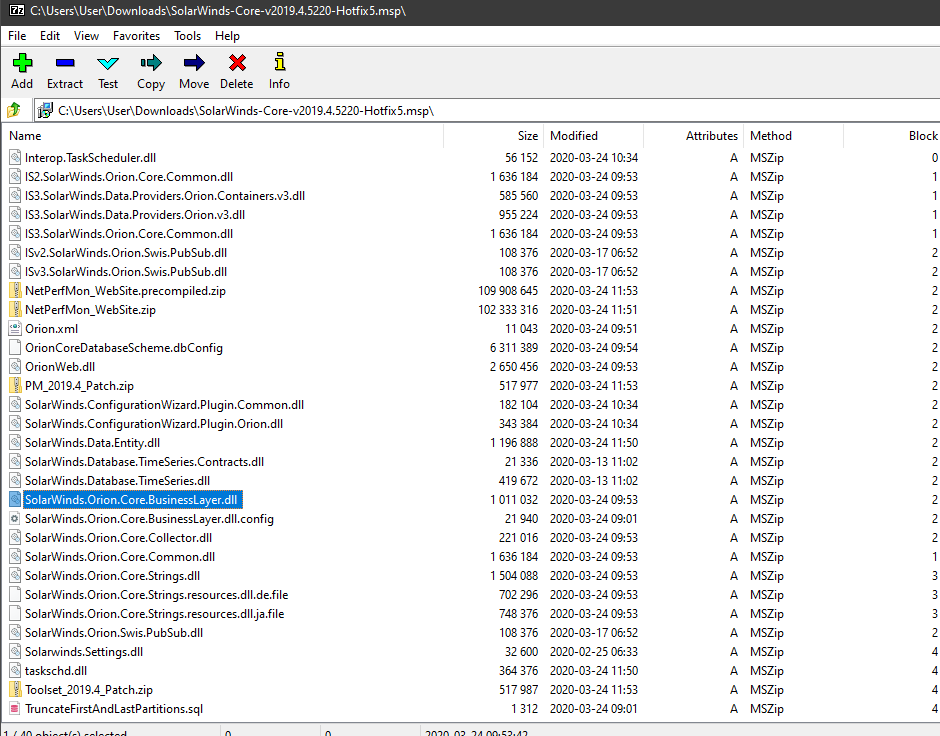Open the Tools menu
Viewport: 940px width, 736px height.
pos(187,35)
